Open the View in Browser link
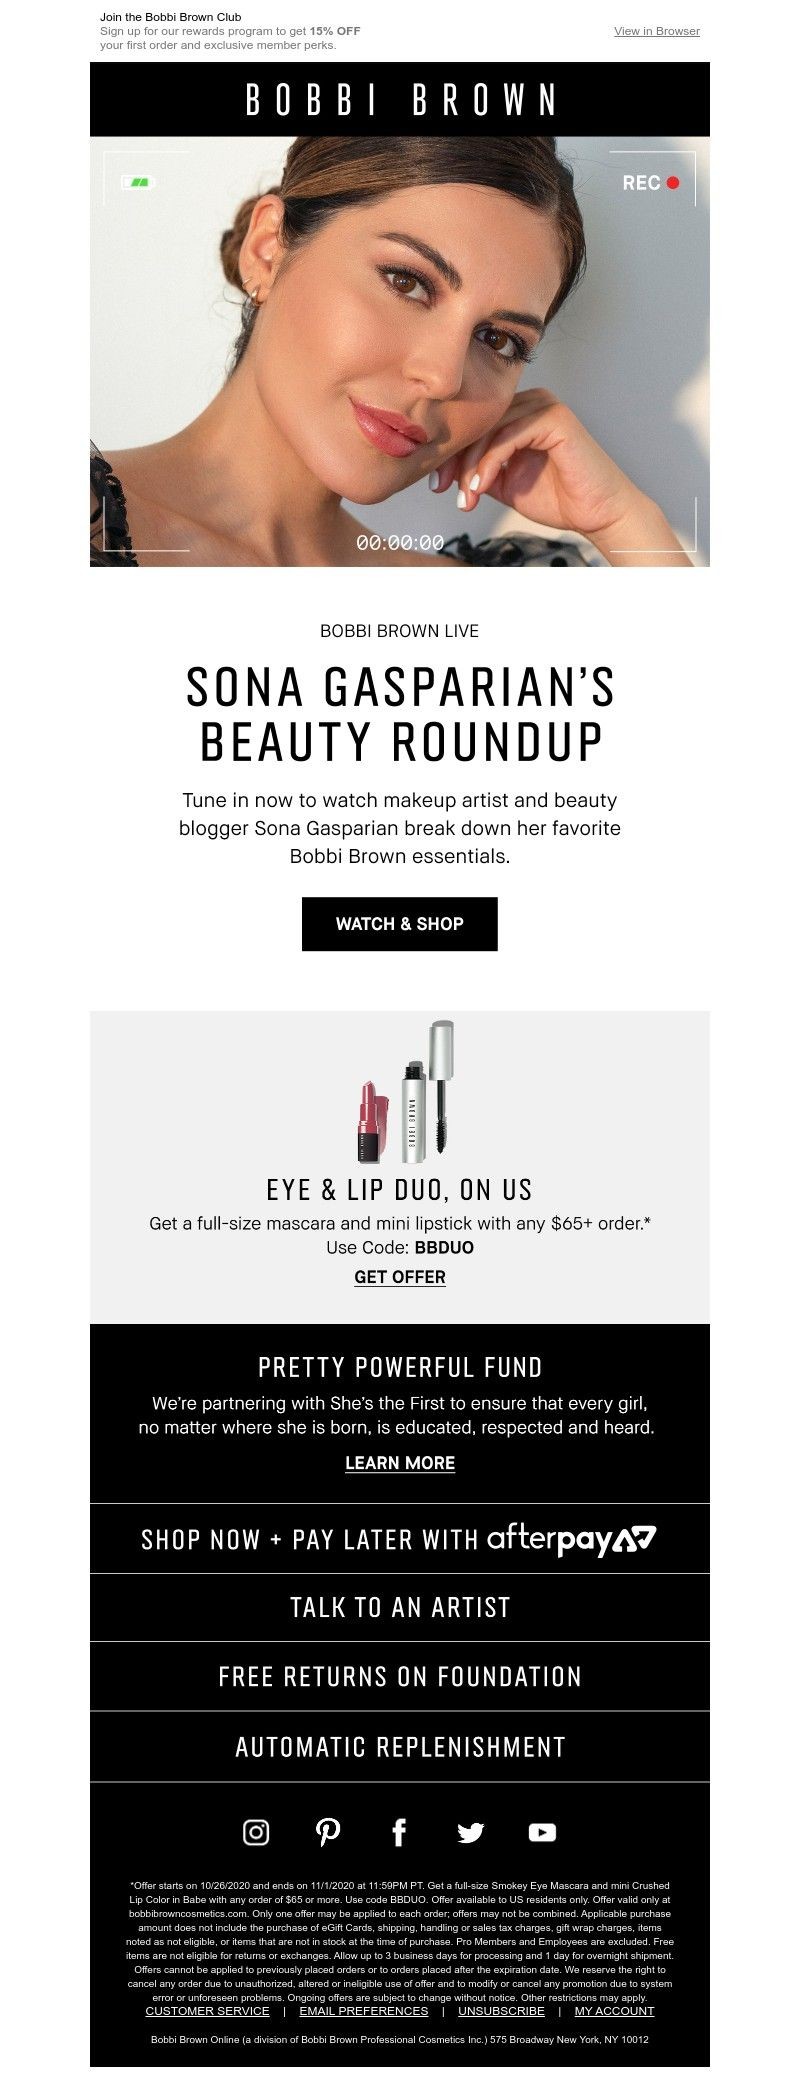Screen dimensions: 800x2085 tap(656, 31)
